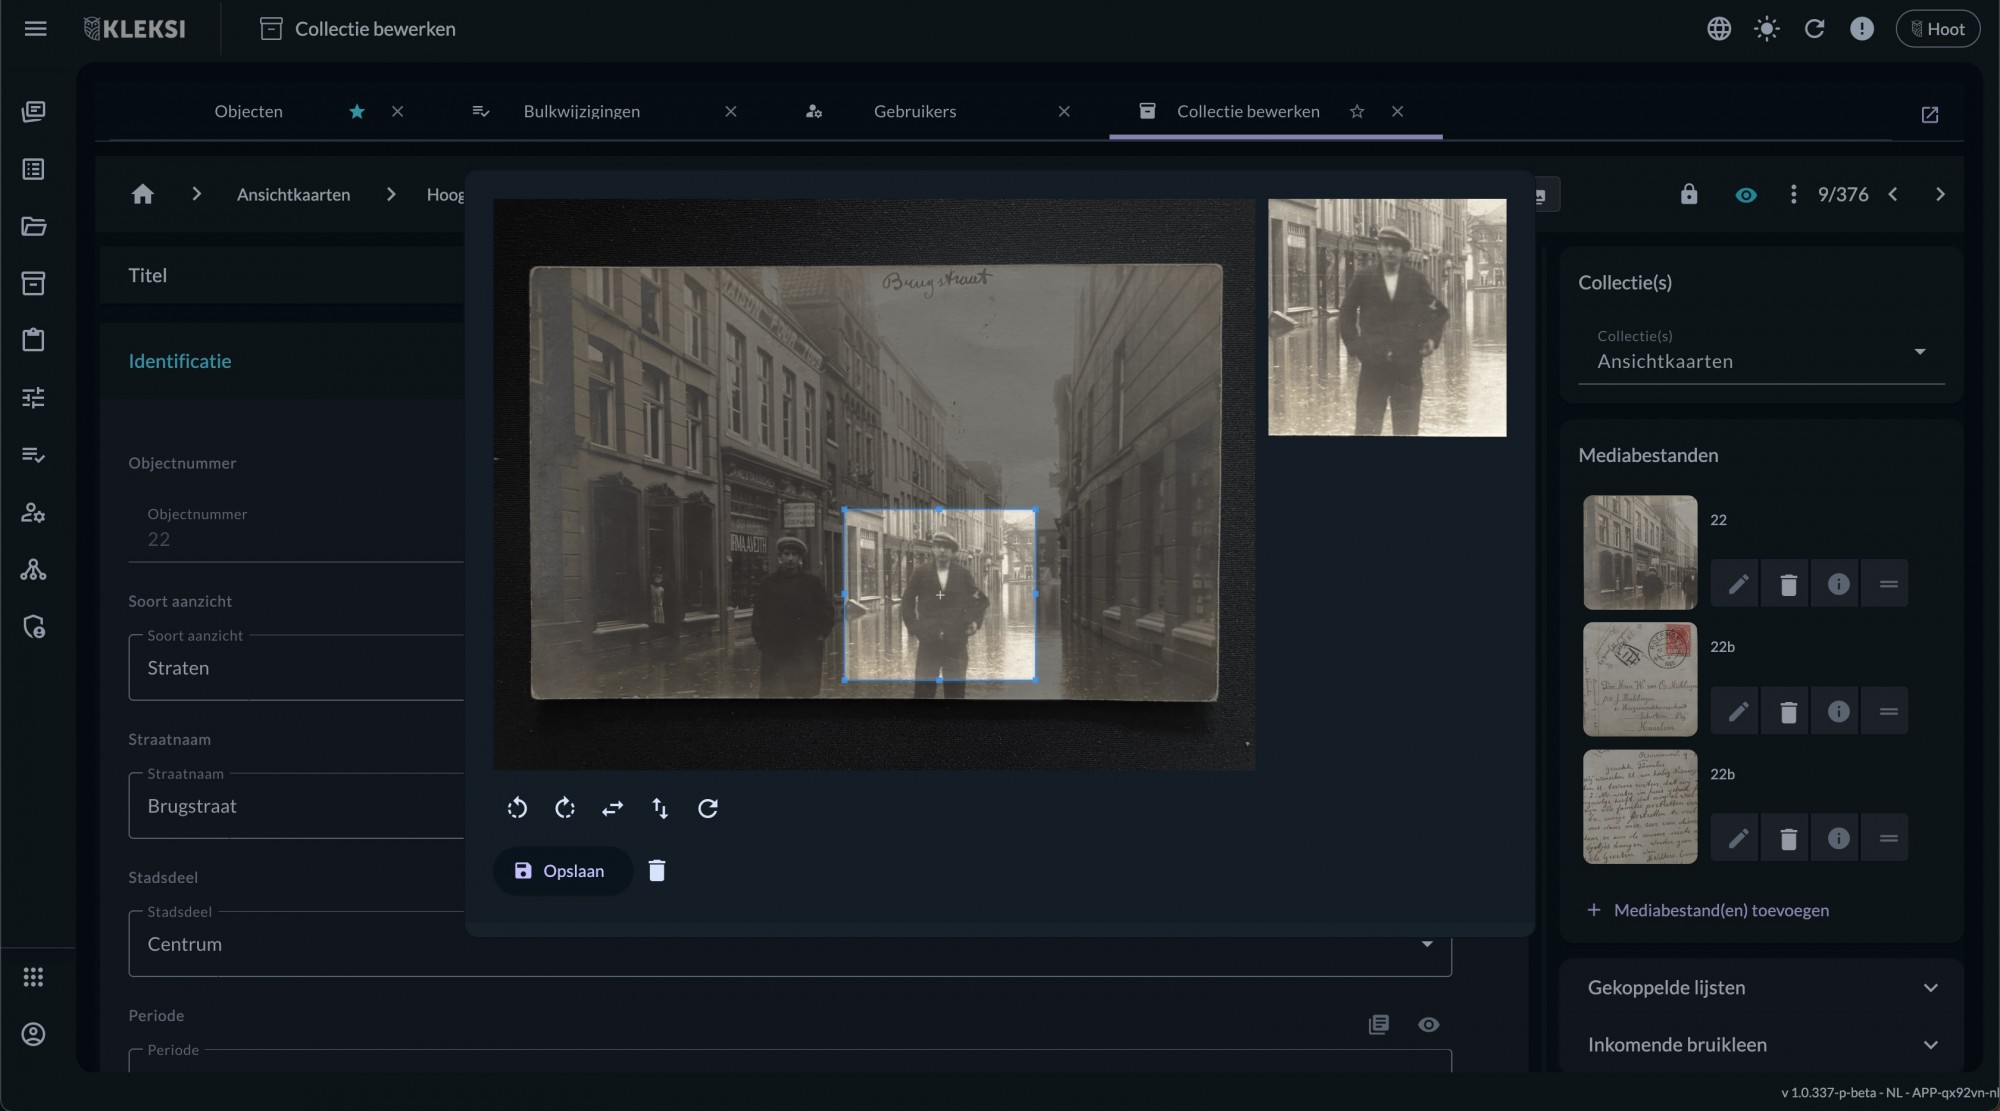Switch to the Bulkwijzigingen tab
The width and height of the screenshot is (2000, 1111).
pos(582,111)
